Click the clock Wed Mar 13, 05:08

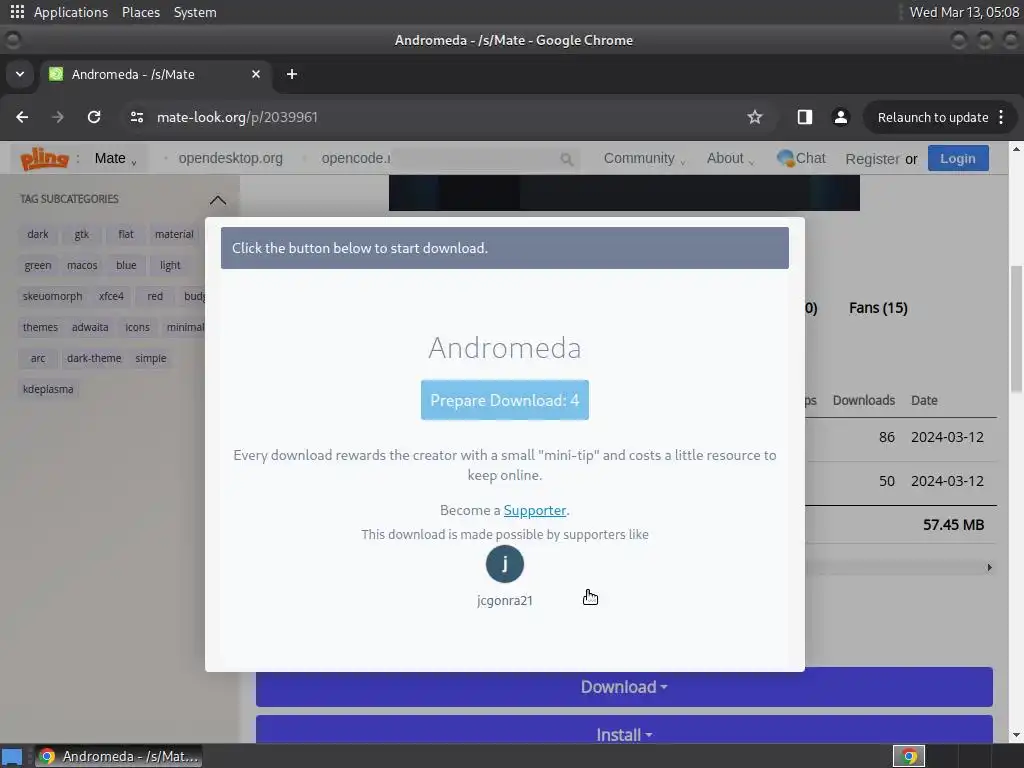click(x=964, y=12)
